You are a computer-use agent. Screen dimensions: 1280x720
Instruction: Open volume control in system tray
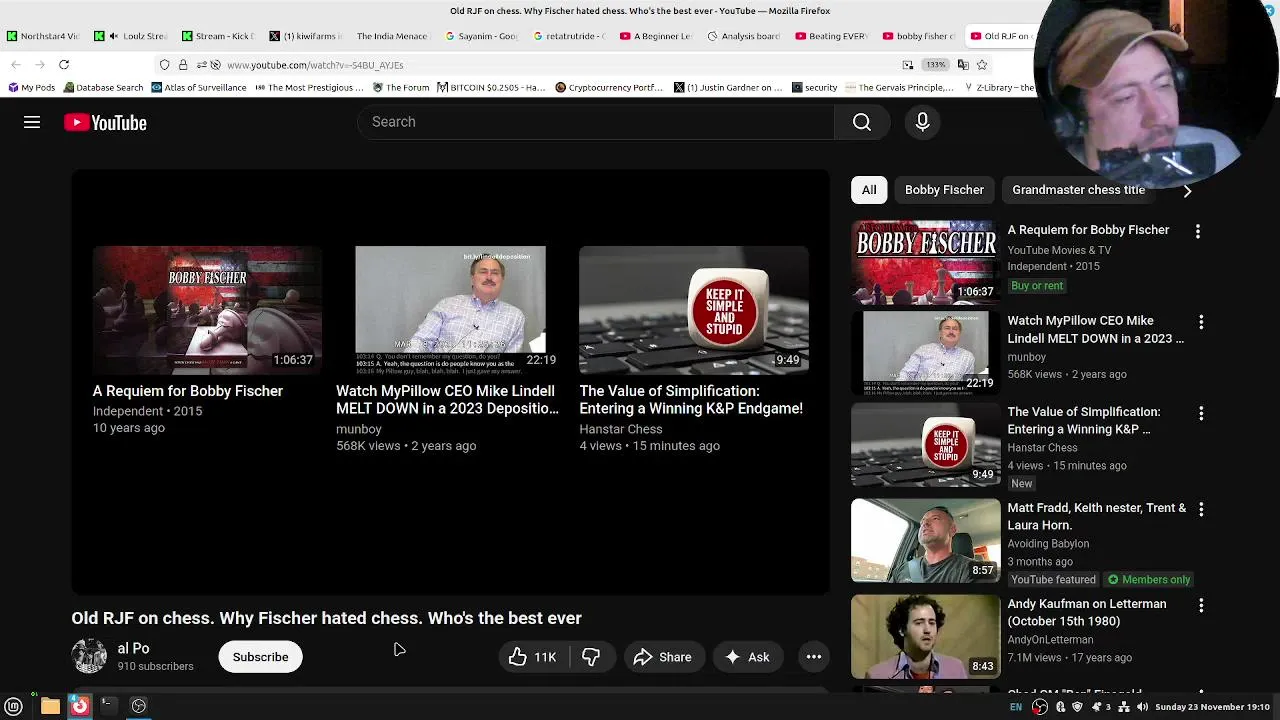pyautogui.click(x=1142, y=707)
